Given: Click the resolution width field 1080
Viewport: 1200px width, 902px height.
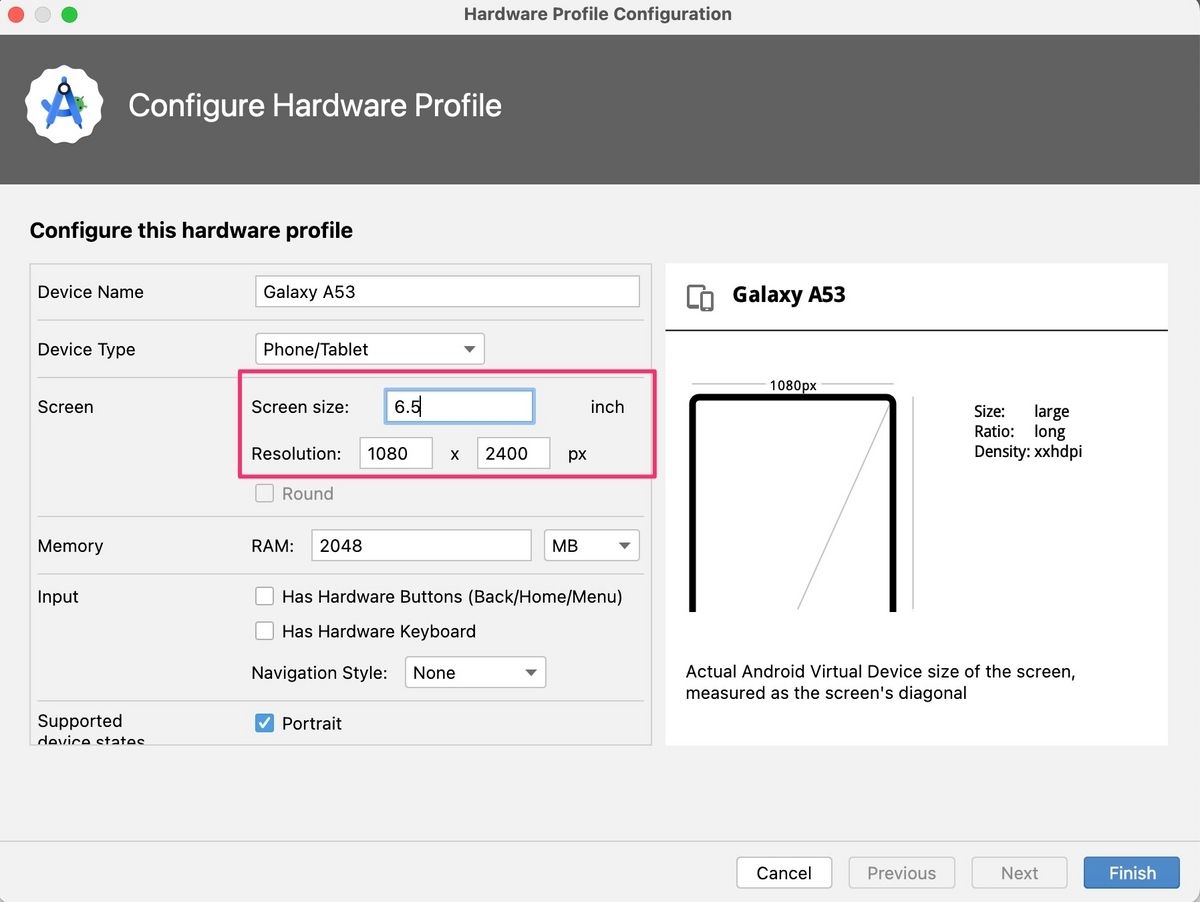Looking at the screenshot, I should point(396,453).
